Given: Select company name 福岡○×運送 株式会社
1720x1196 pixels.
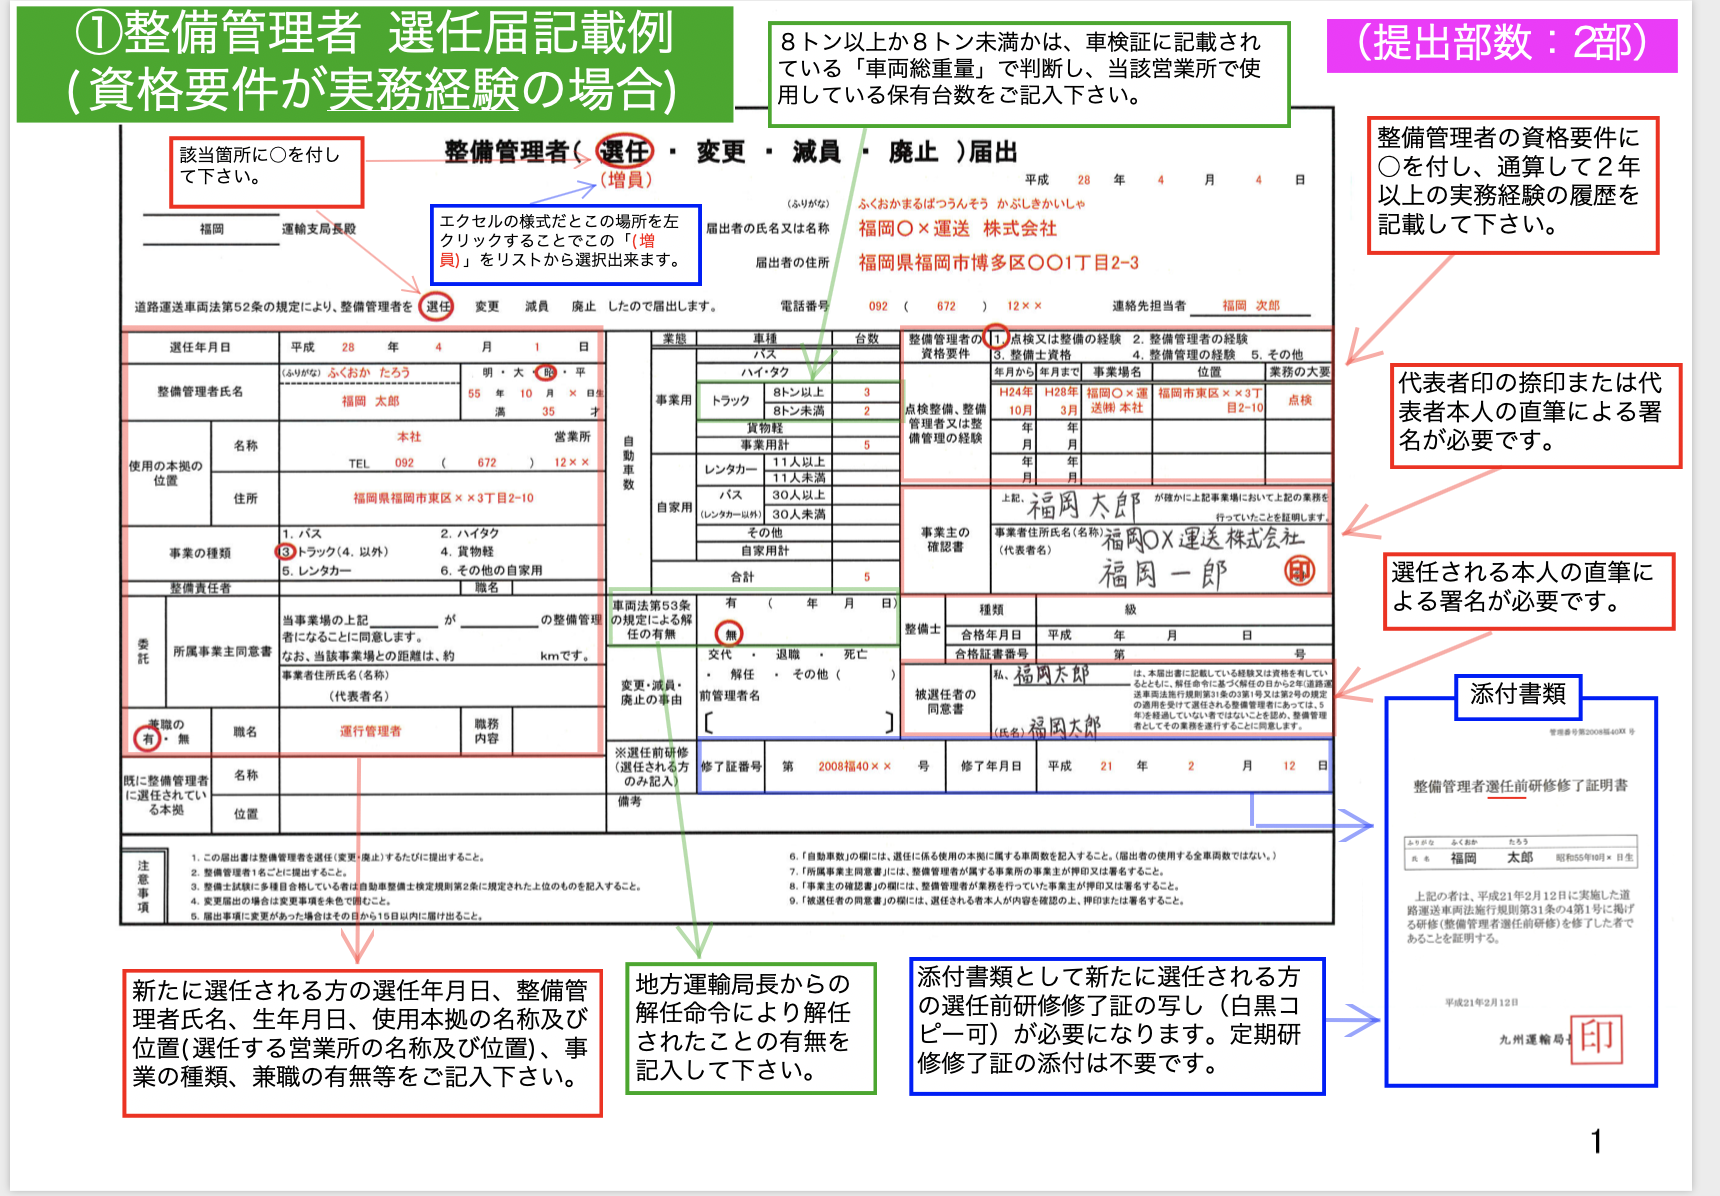Looking at the screenshot, I should [x=957, y=229].
